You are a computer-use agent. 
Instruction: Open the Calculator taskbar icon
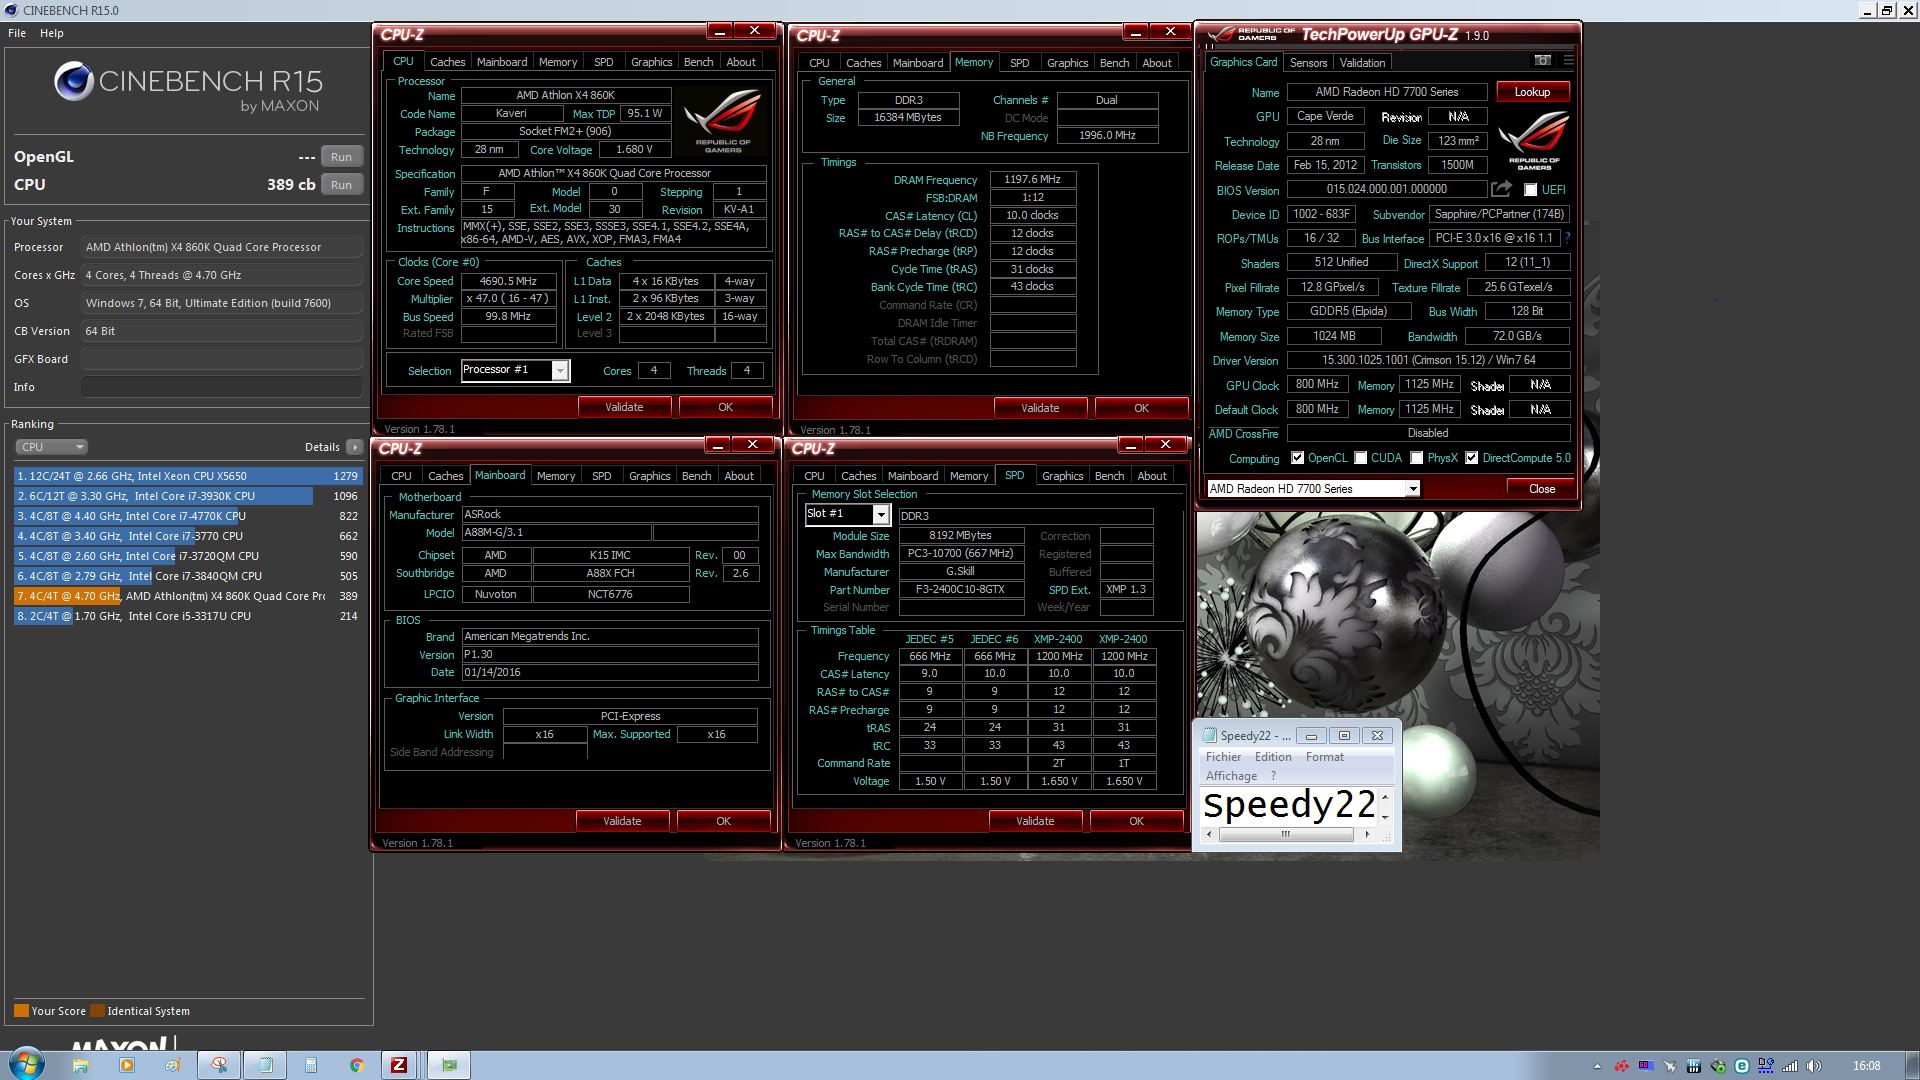pyautogui.click(x=311, y=1065)
